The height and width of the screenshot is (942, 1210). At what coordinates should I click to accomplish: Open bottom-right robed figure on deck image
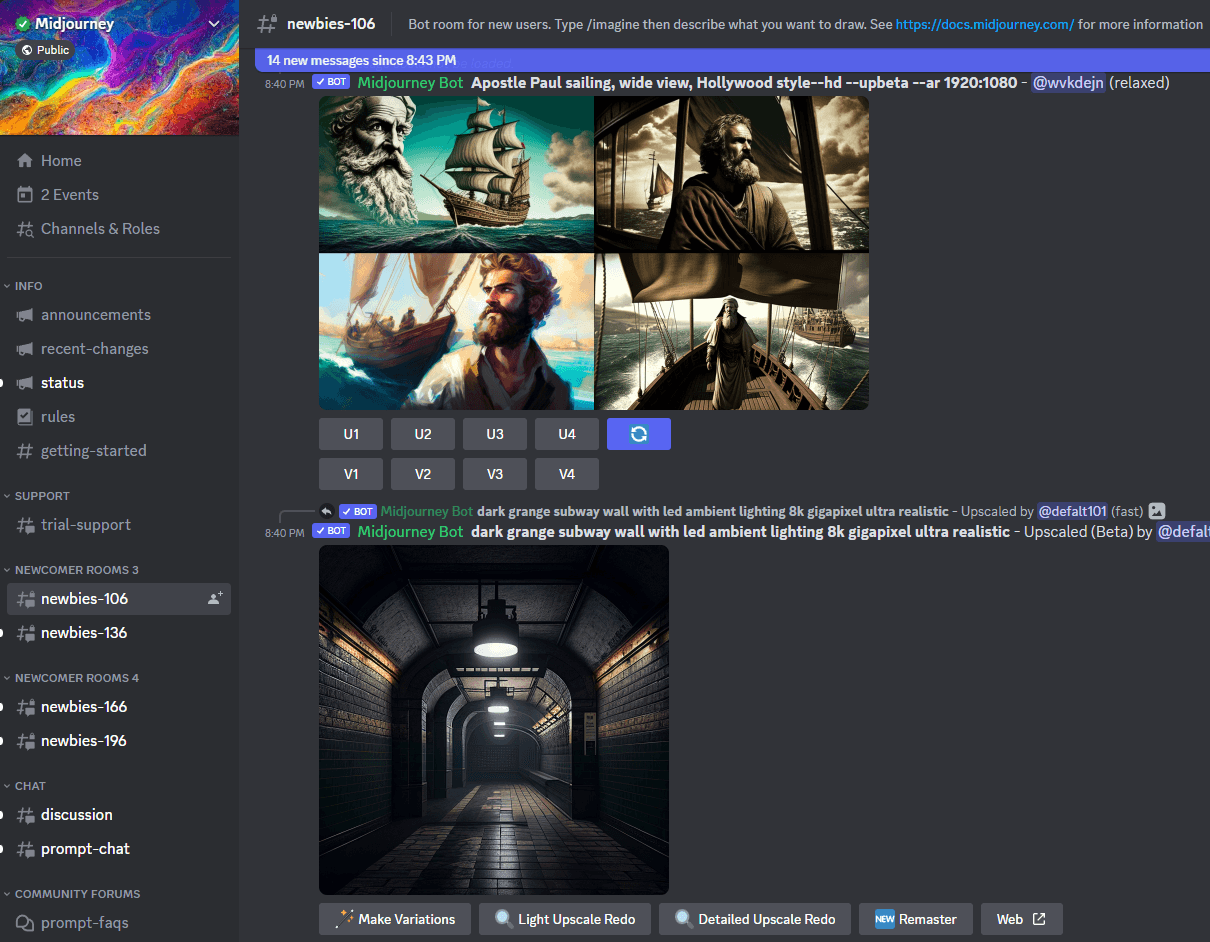point(732,332)
